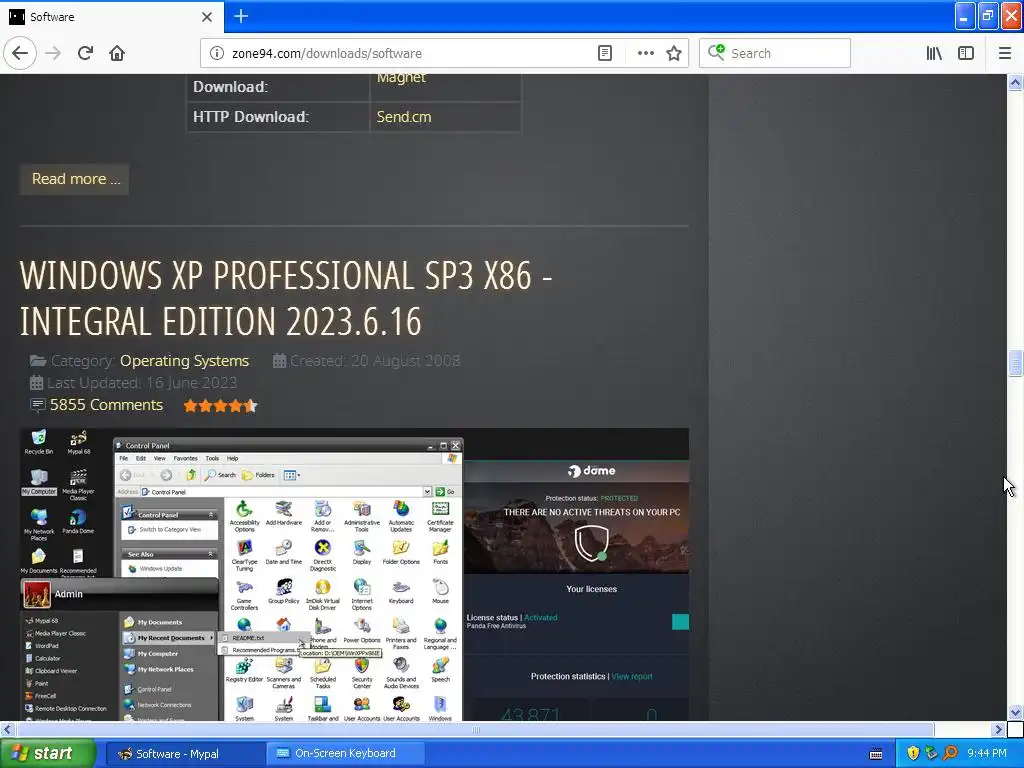1024x768 pixels.
Task: Select the Software browser tab
Action: point(111,16)
